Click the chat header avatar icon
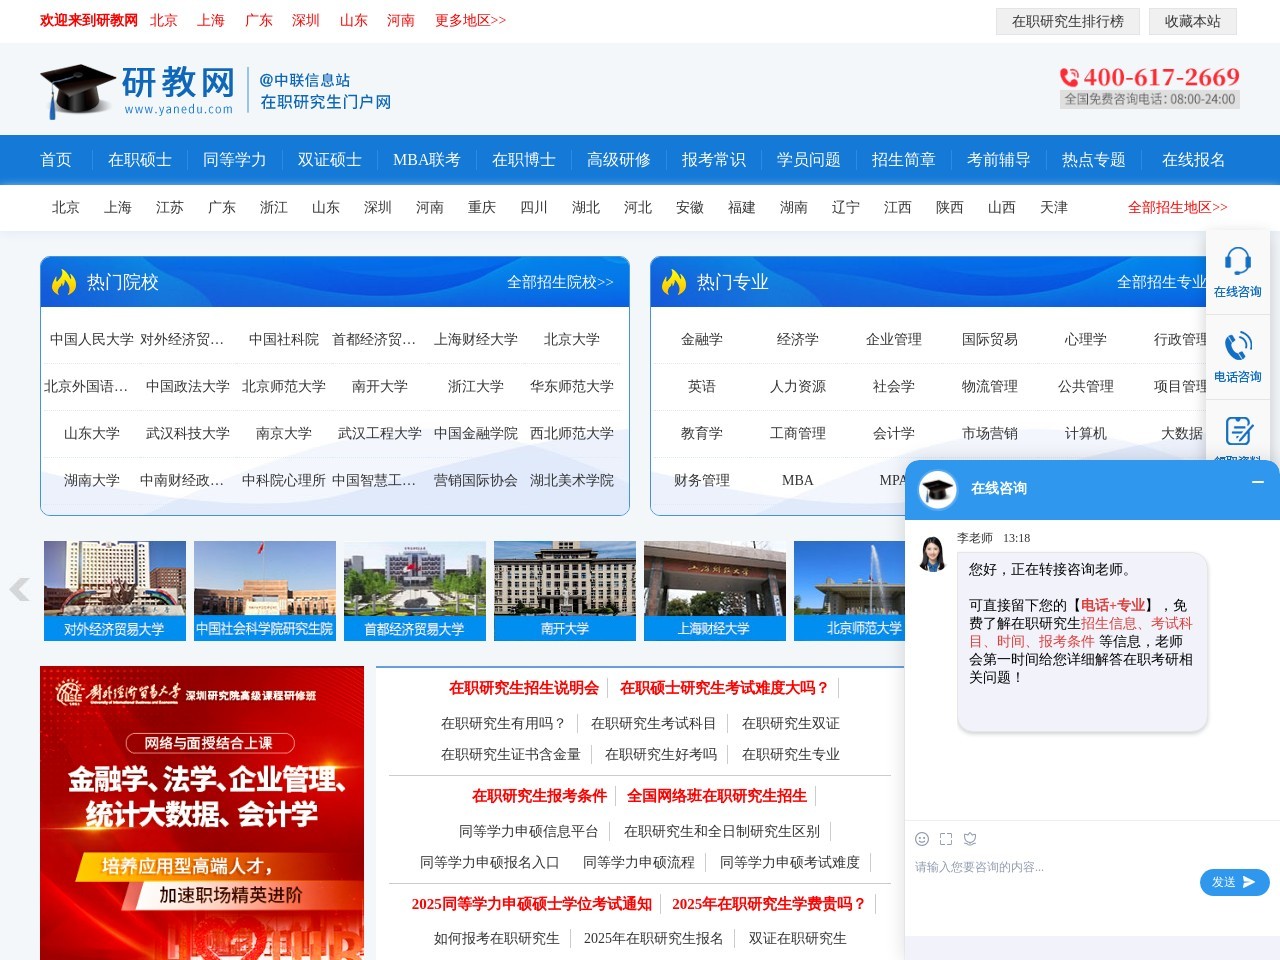 [938, 489]
